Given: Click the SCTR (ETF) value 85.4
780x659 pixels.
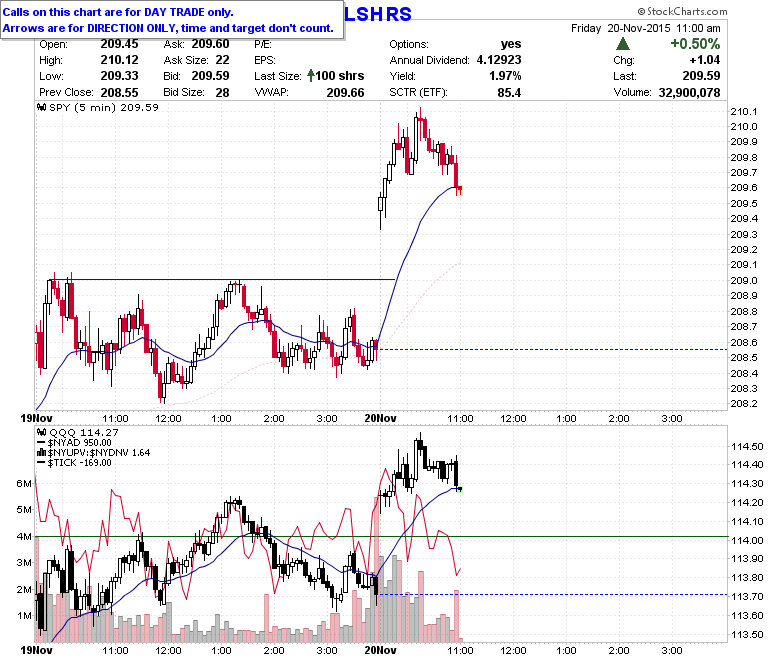Looking at the screenshot, I should click(x=509, y=93).
